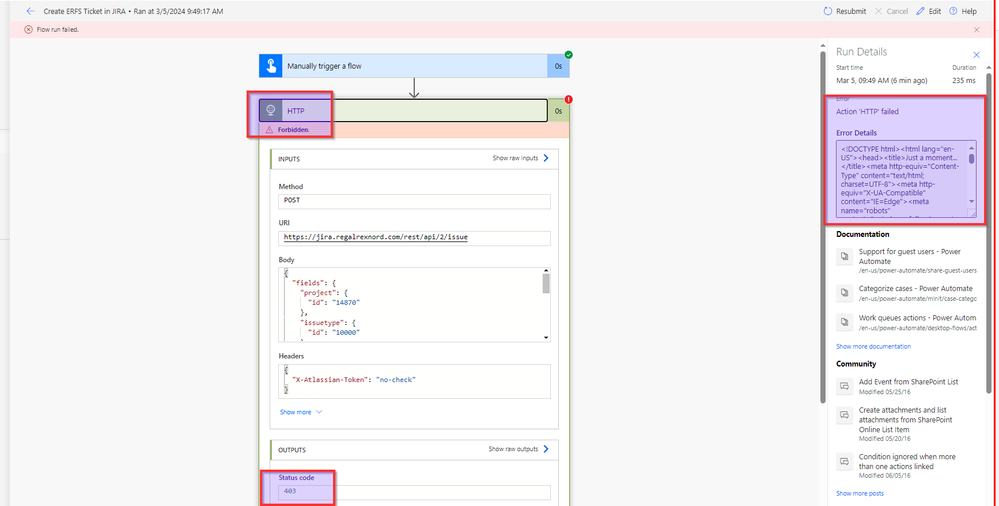This screenshot has width=999, height=506.
Task: Collapse the HTTP action card header
Action: tap(414, 111)
